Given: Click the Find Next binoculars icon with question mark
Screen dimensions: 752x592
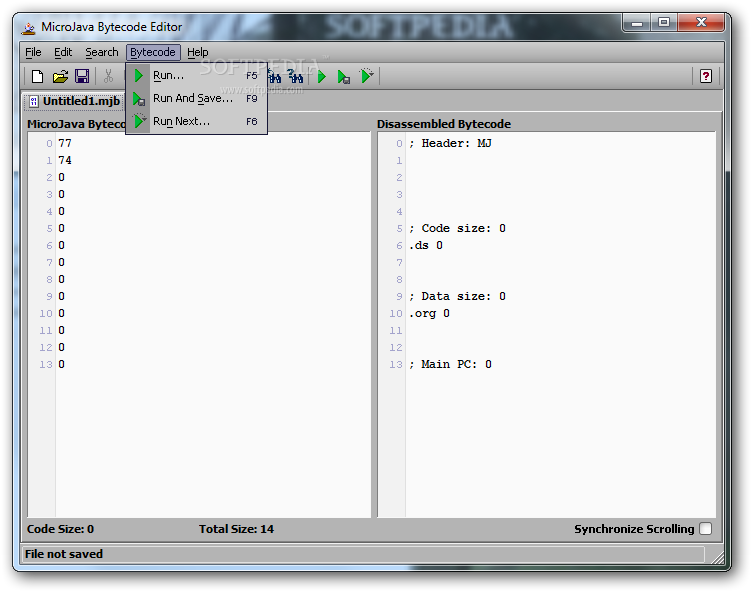Looking at the screenshot, I should tap(295, 76).
